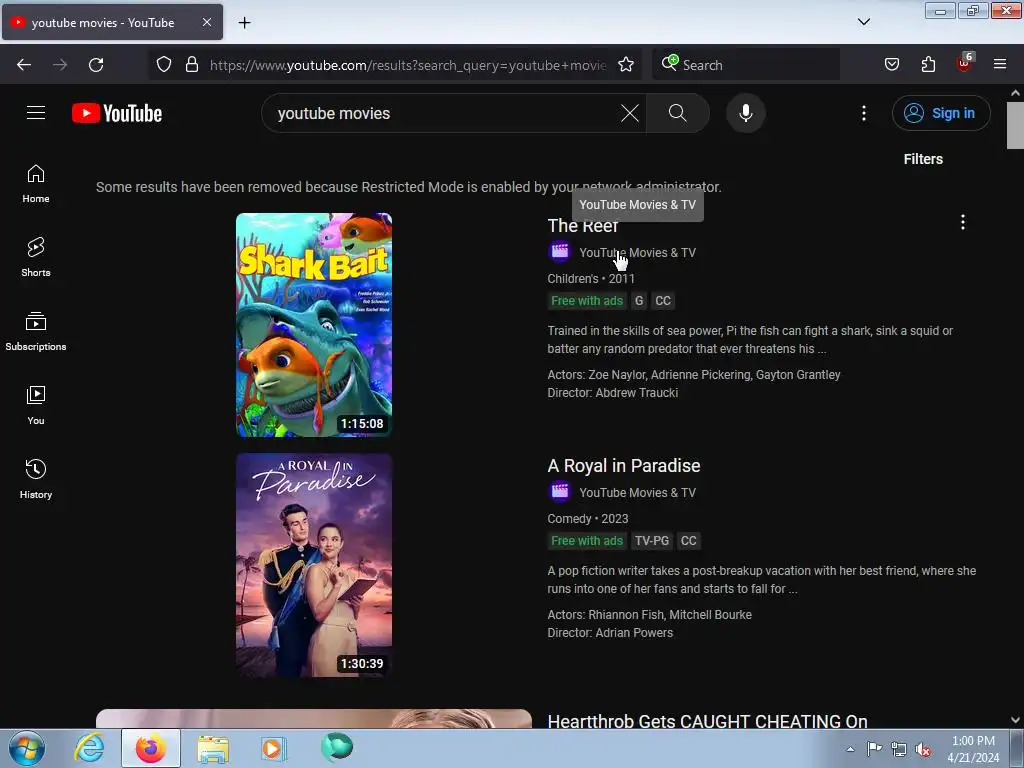Click the YouTube logo
This screenshot has width=1024, height=768.
tap(117, 113)
